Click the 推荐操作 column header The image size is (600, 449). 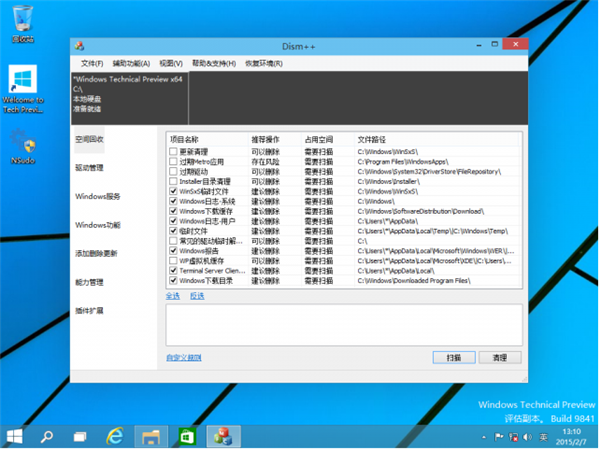pos(275,140)
